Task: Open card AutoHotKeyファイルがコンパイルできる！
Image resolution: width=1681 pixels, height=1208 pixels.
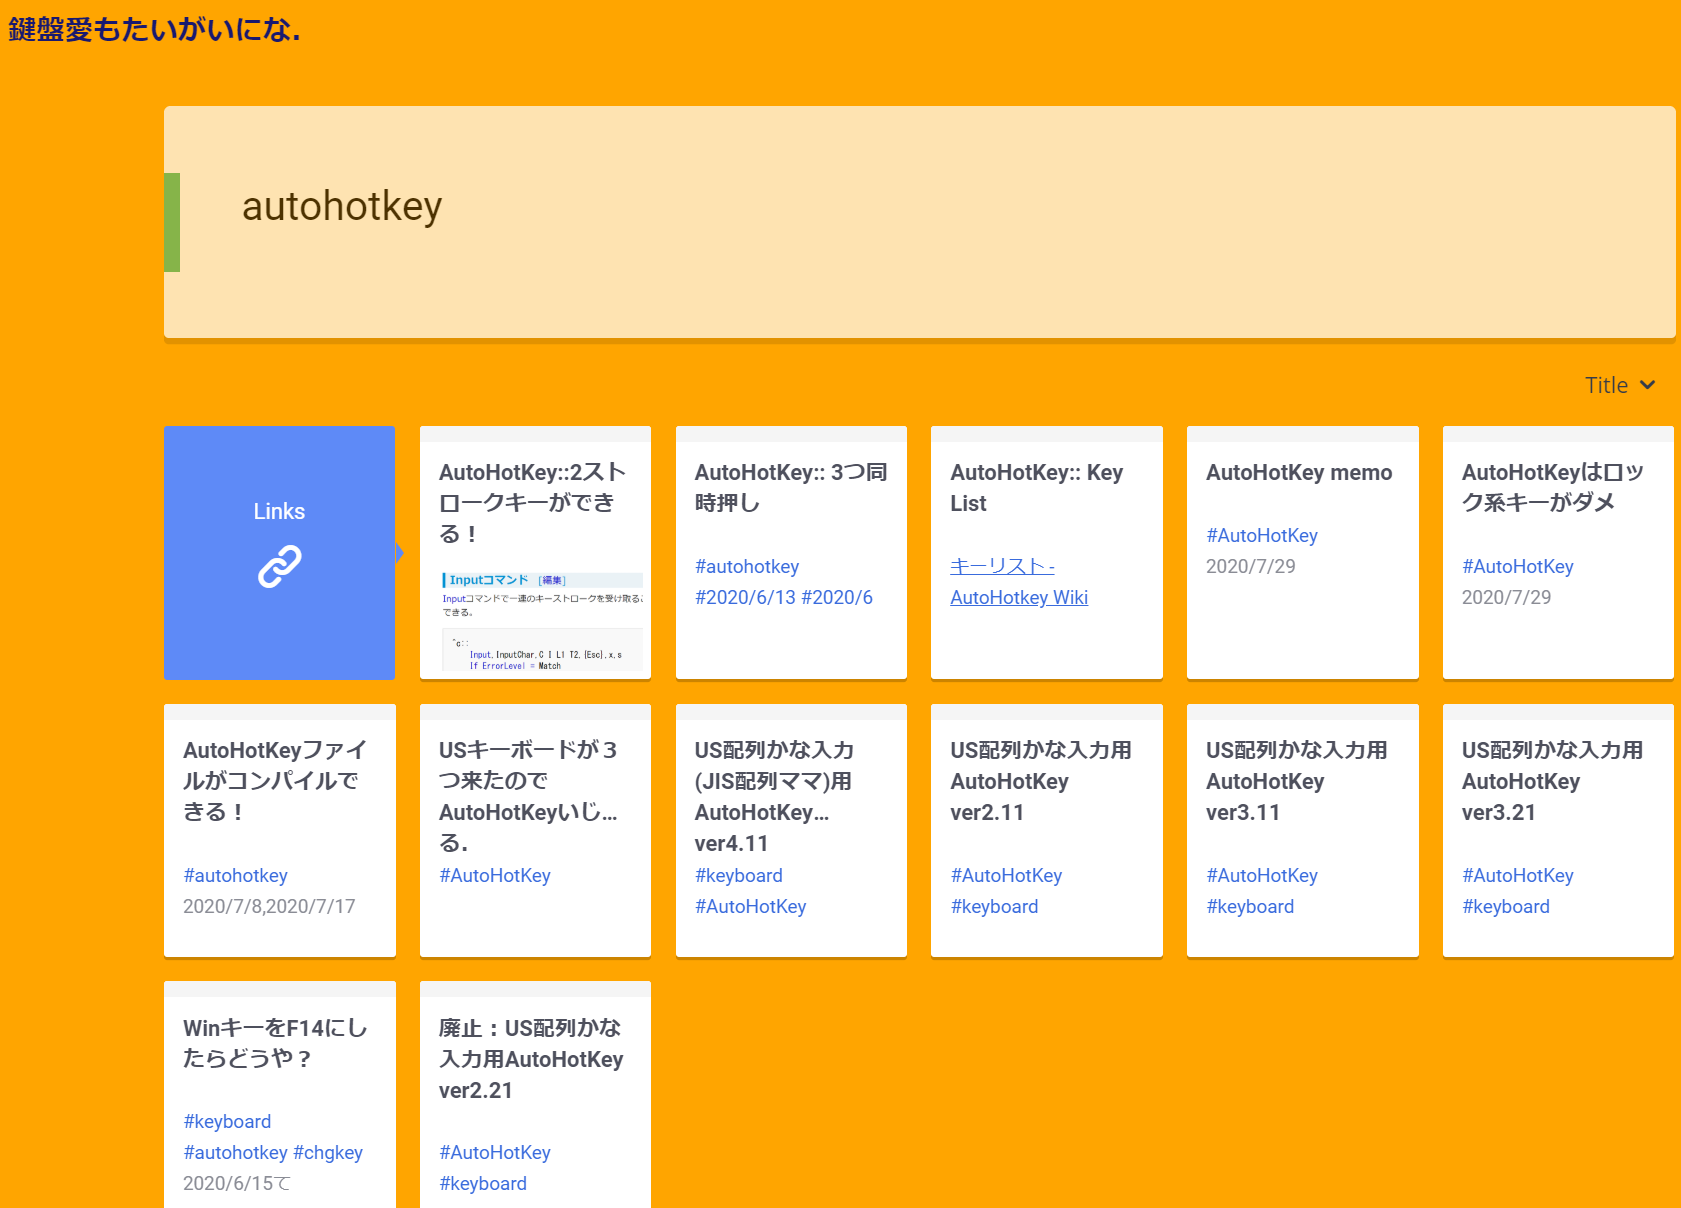Action: coord(280,831)
